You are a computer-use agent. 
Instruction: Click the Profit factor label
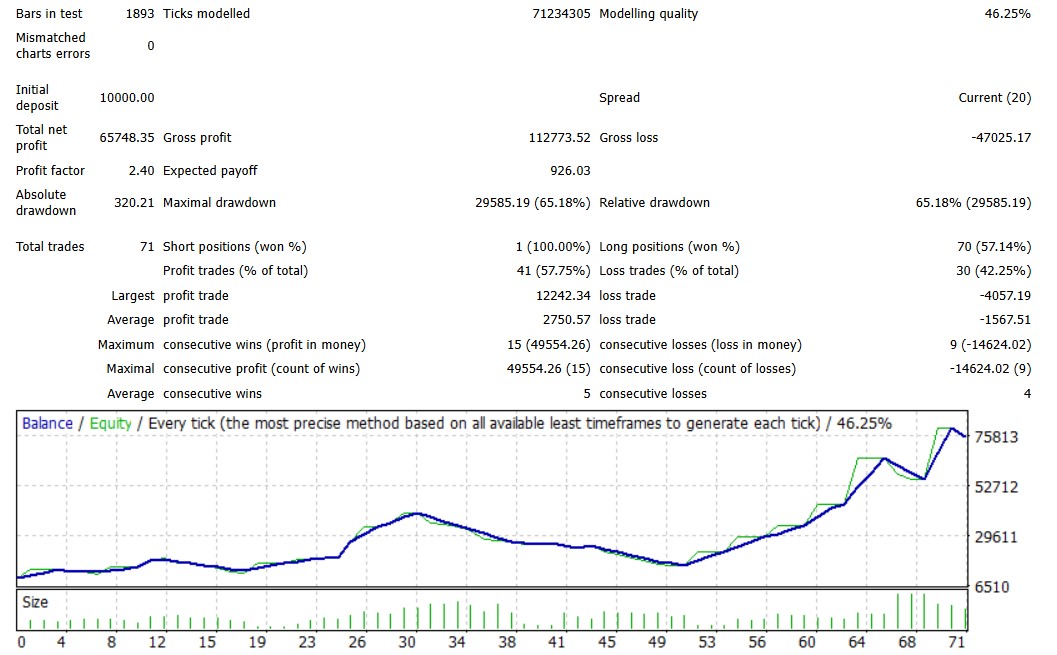51,170
